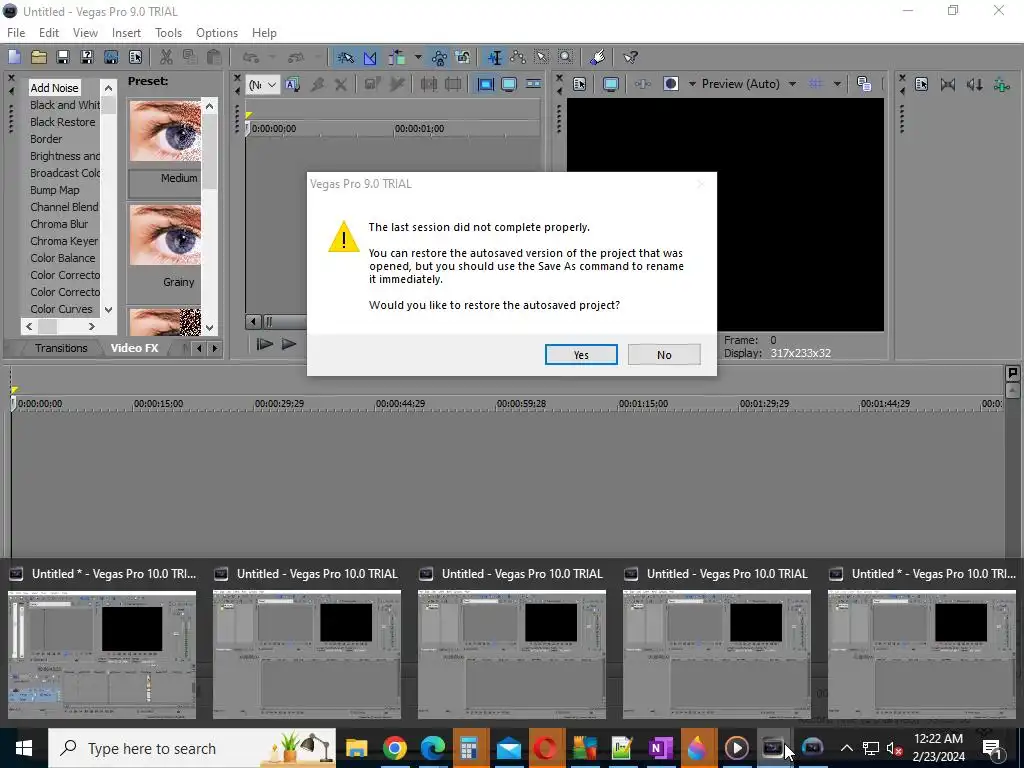The width and height of the screenshot is (1024, 768).
Task: Toggle the preview Overlays grid icon
Action: point(816,84)
